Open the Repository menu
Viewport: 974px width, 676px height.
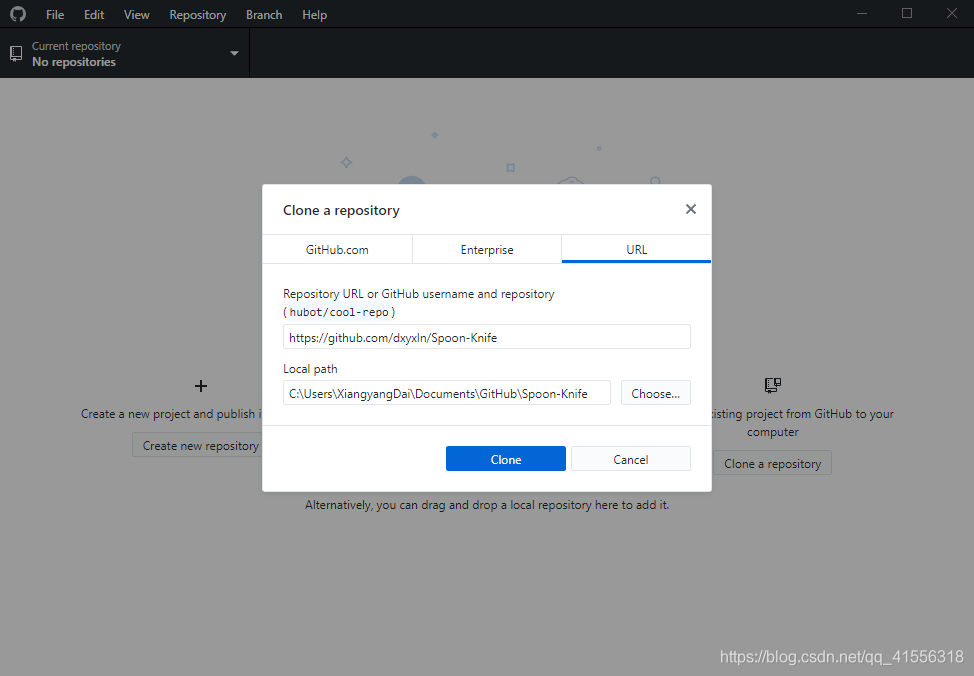coord(198,14)
